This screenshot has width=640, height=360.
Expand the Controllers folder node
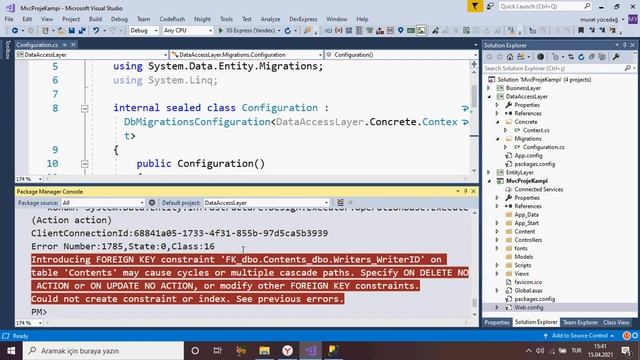click(x=498, y=240)
